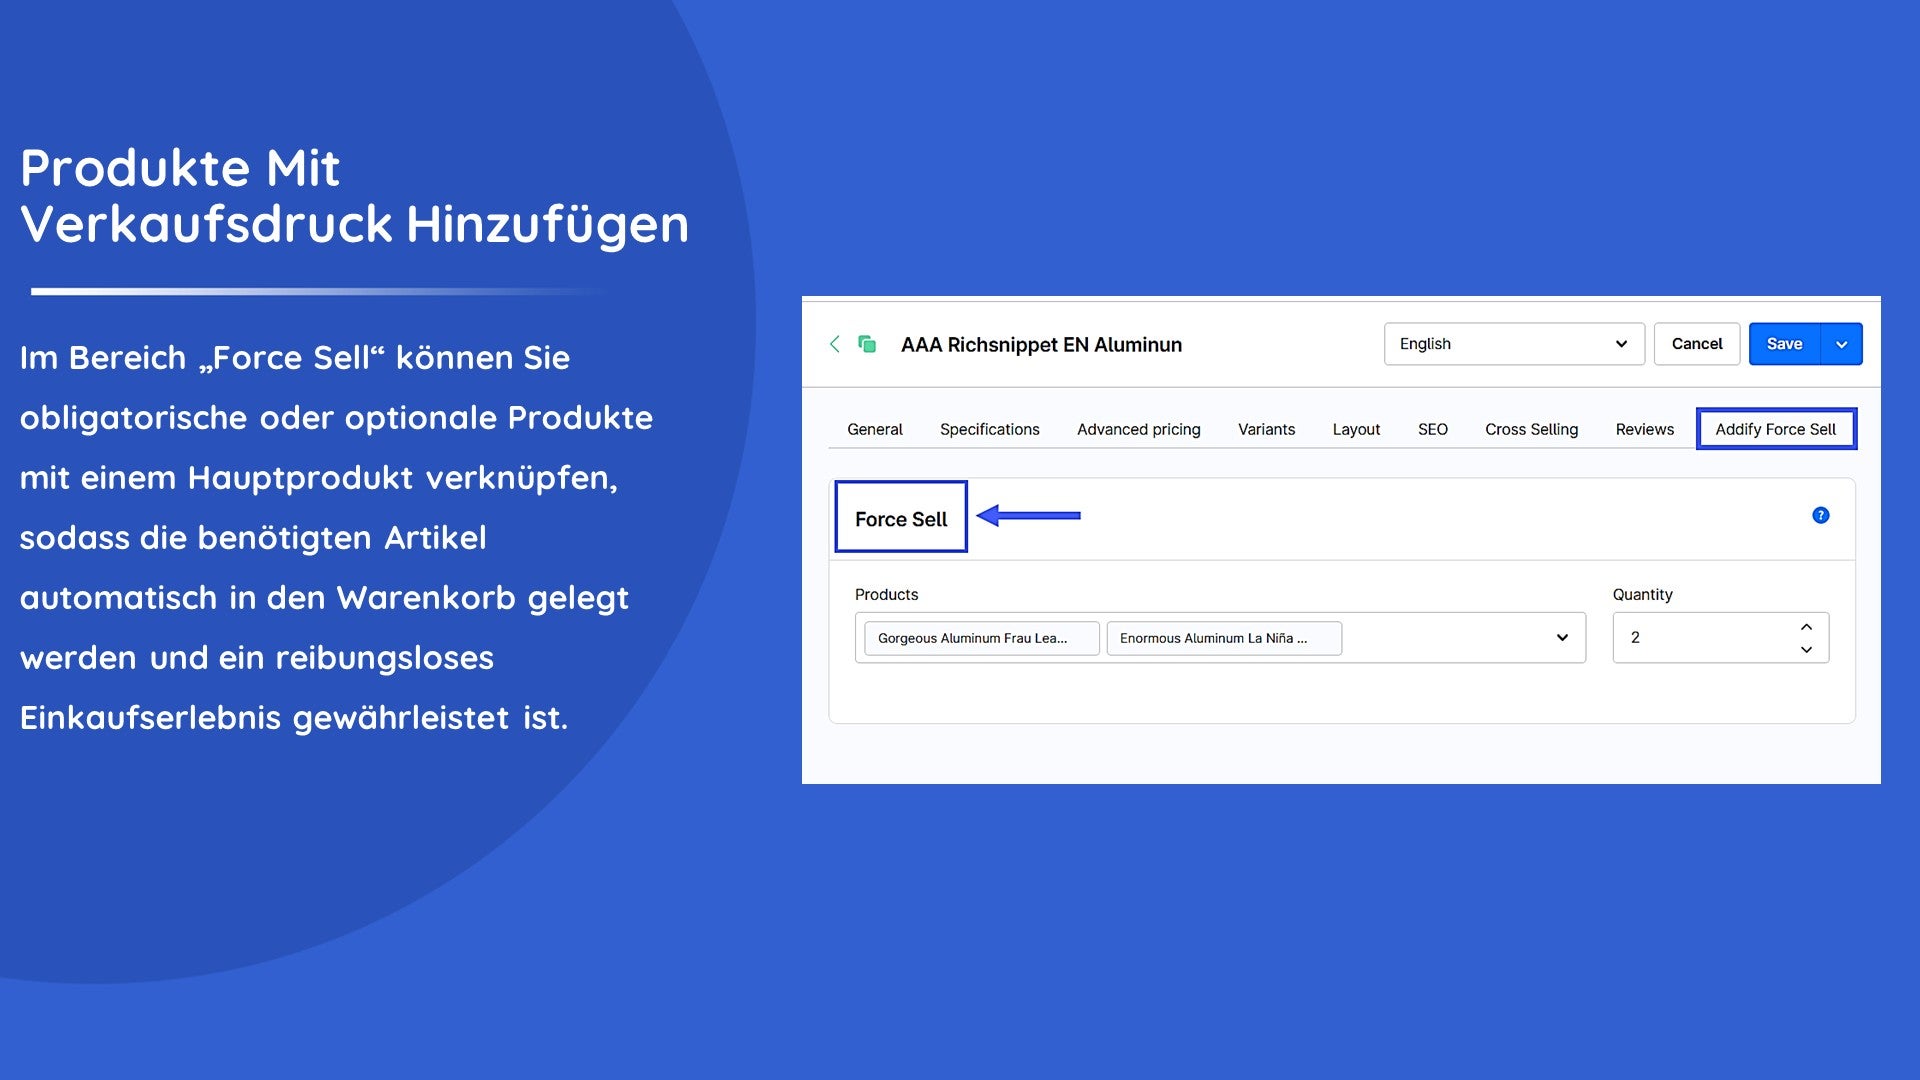Decrease quantity with the down arrow
The width and height of the screenshot is (1920, 1080).
[1806, 650]
